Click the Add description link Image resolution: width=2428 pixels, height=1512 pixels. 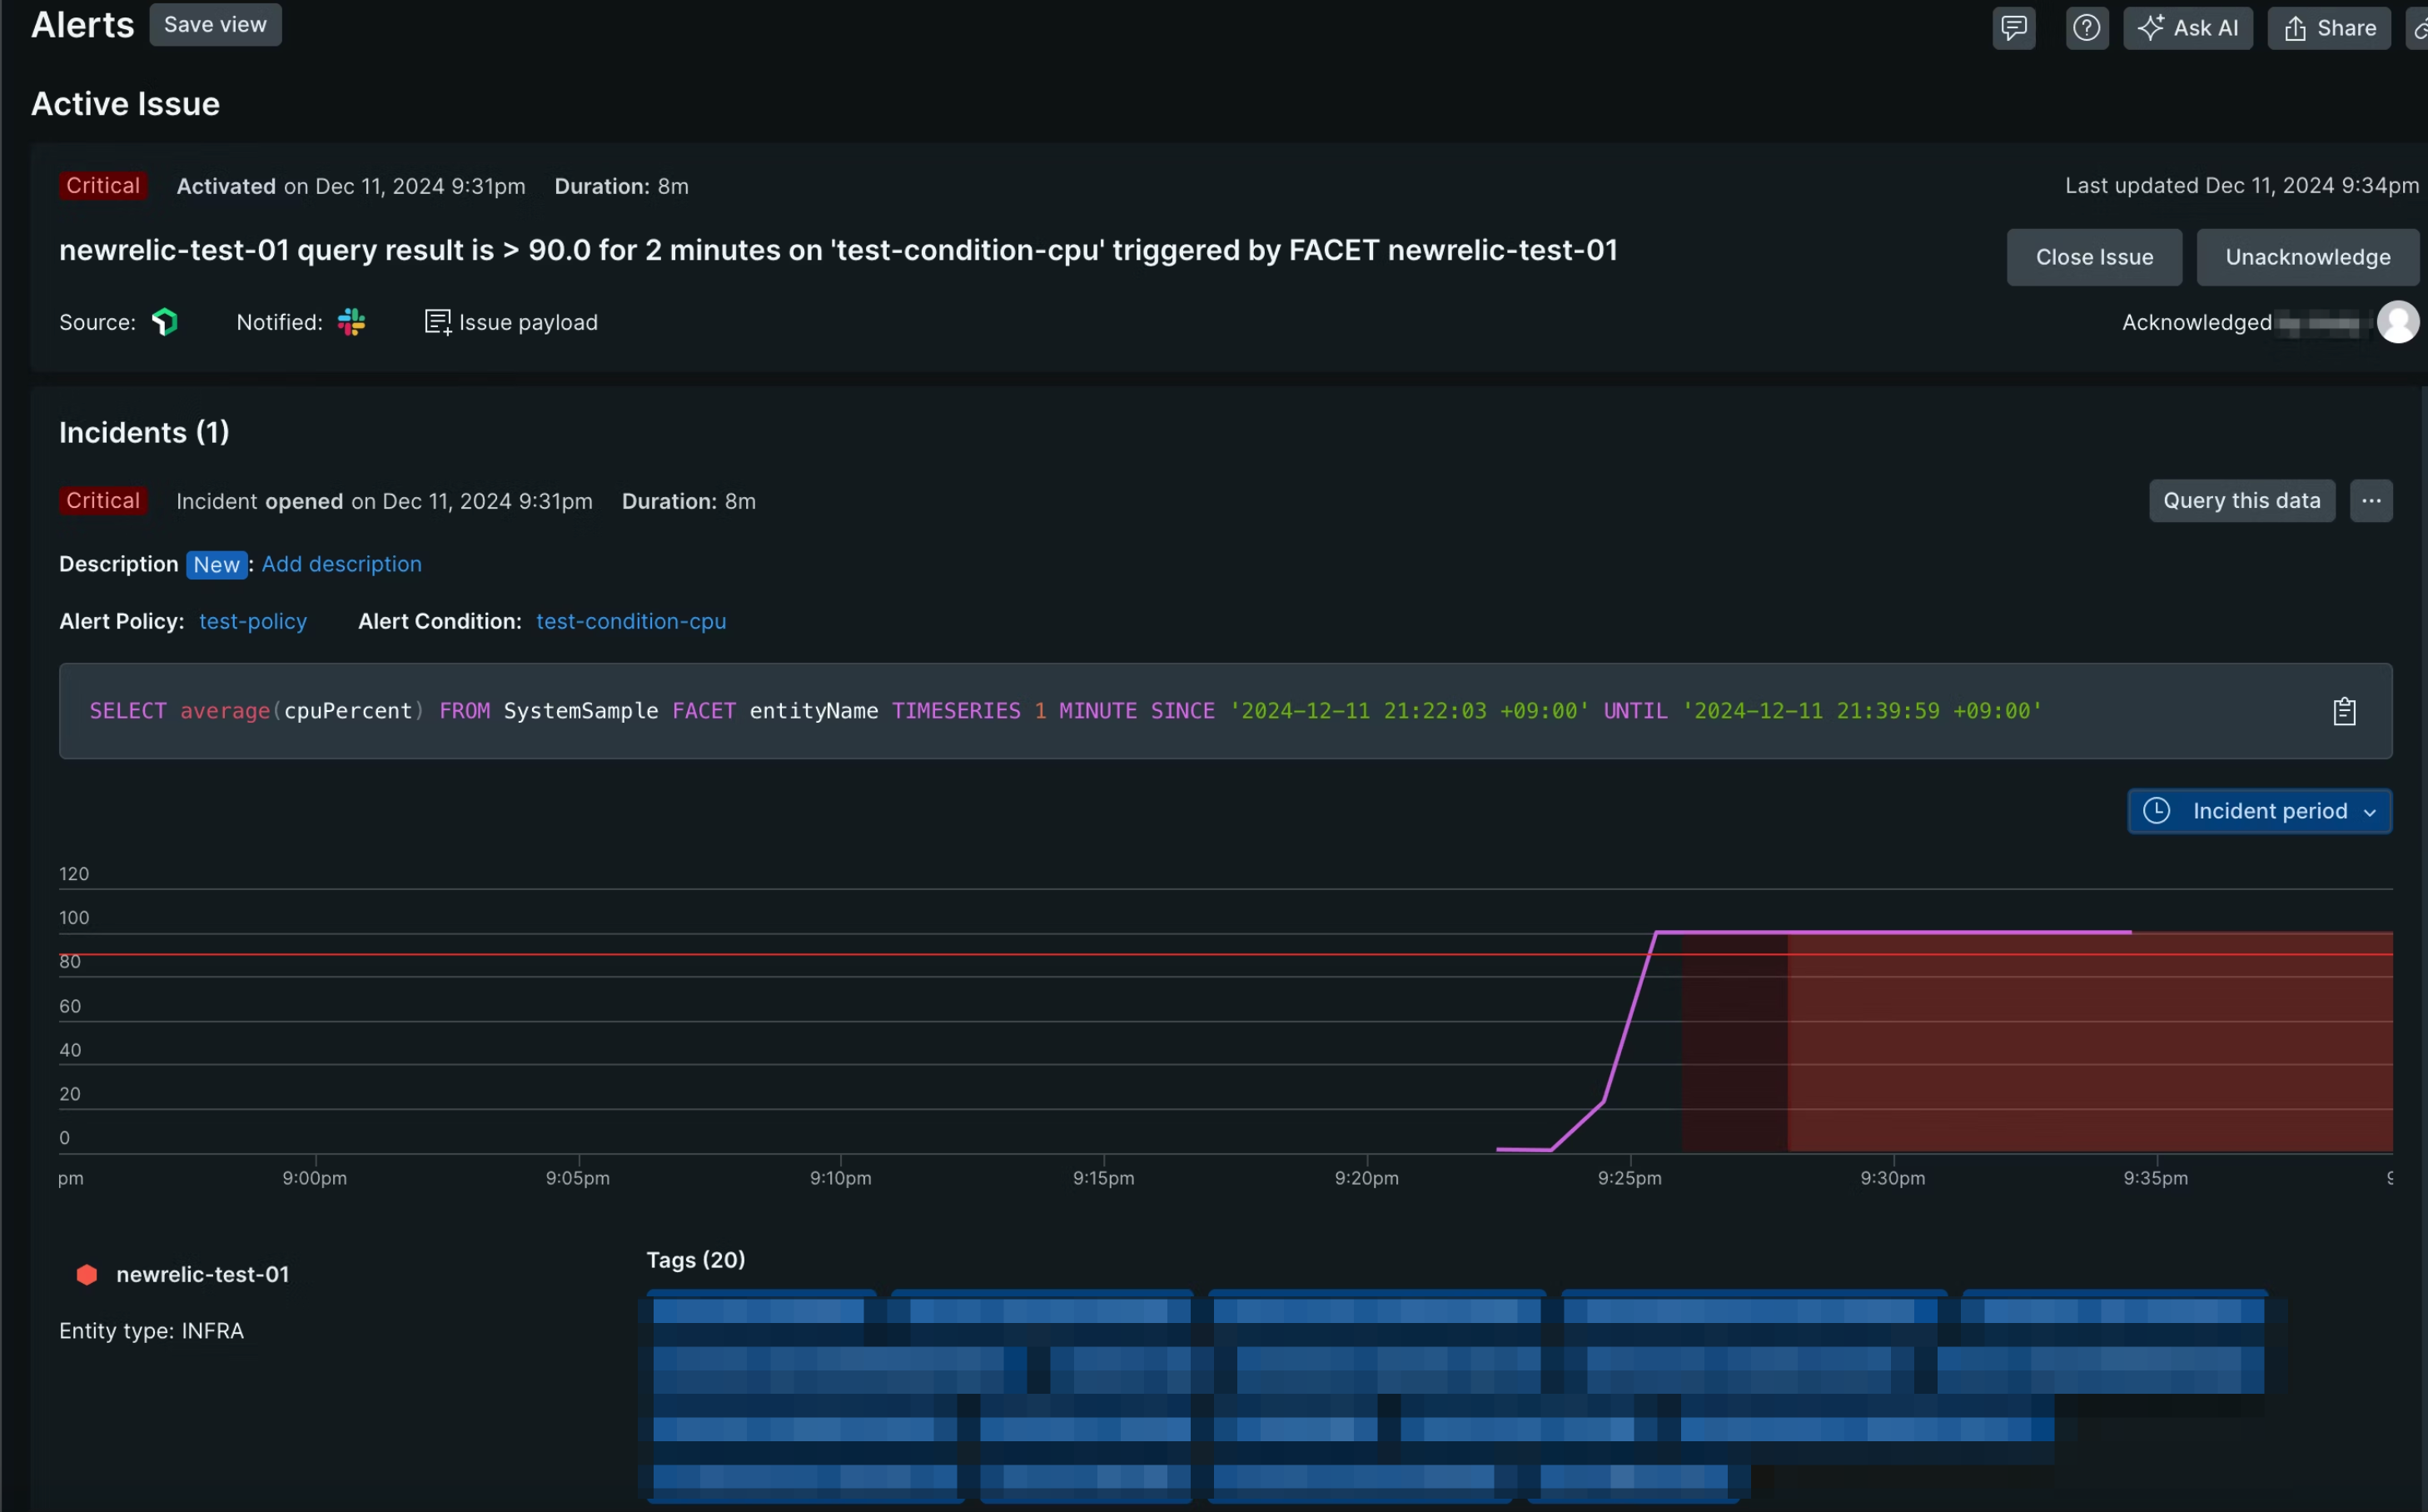[341, 564]
